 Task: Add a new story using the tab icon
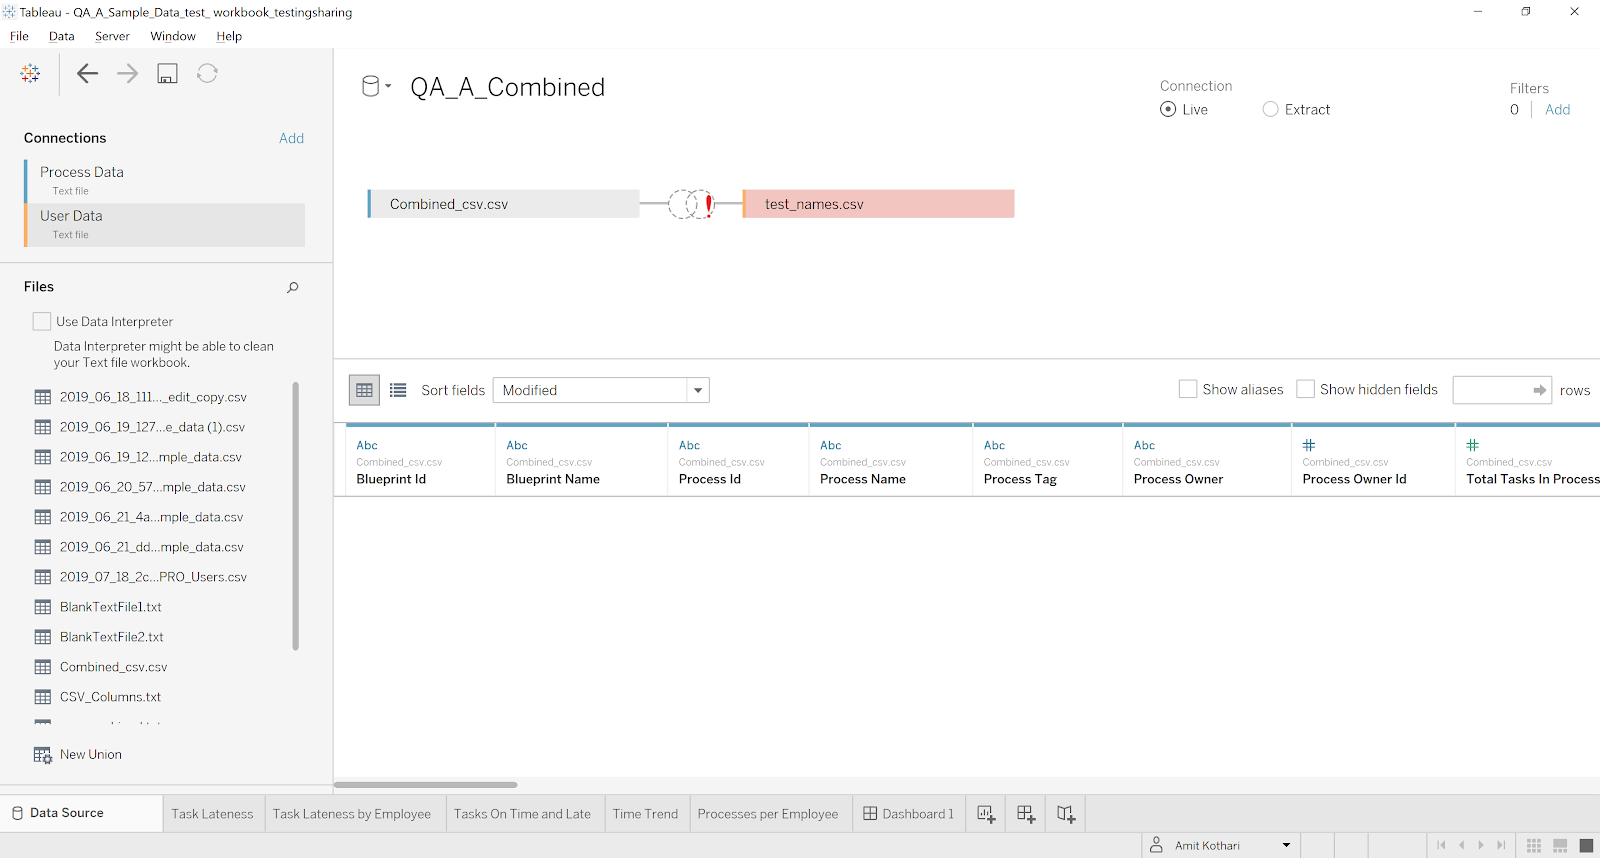tap(1066, 814)
